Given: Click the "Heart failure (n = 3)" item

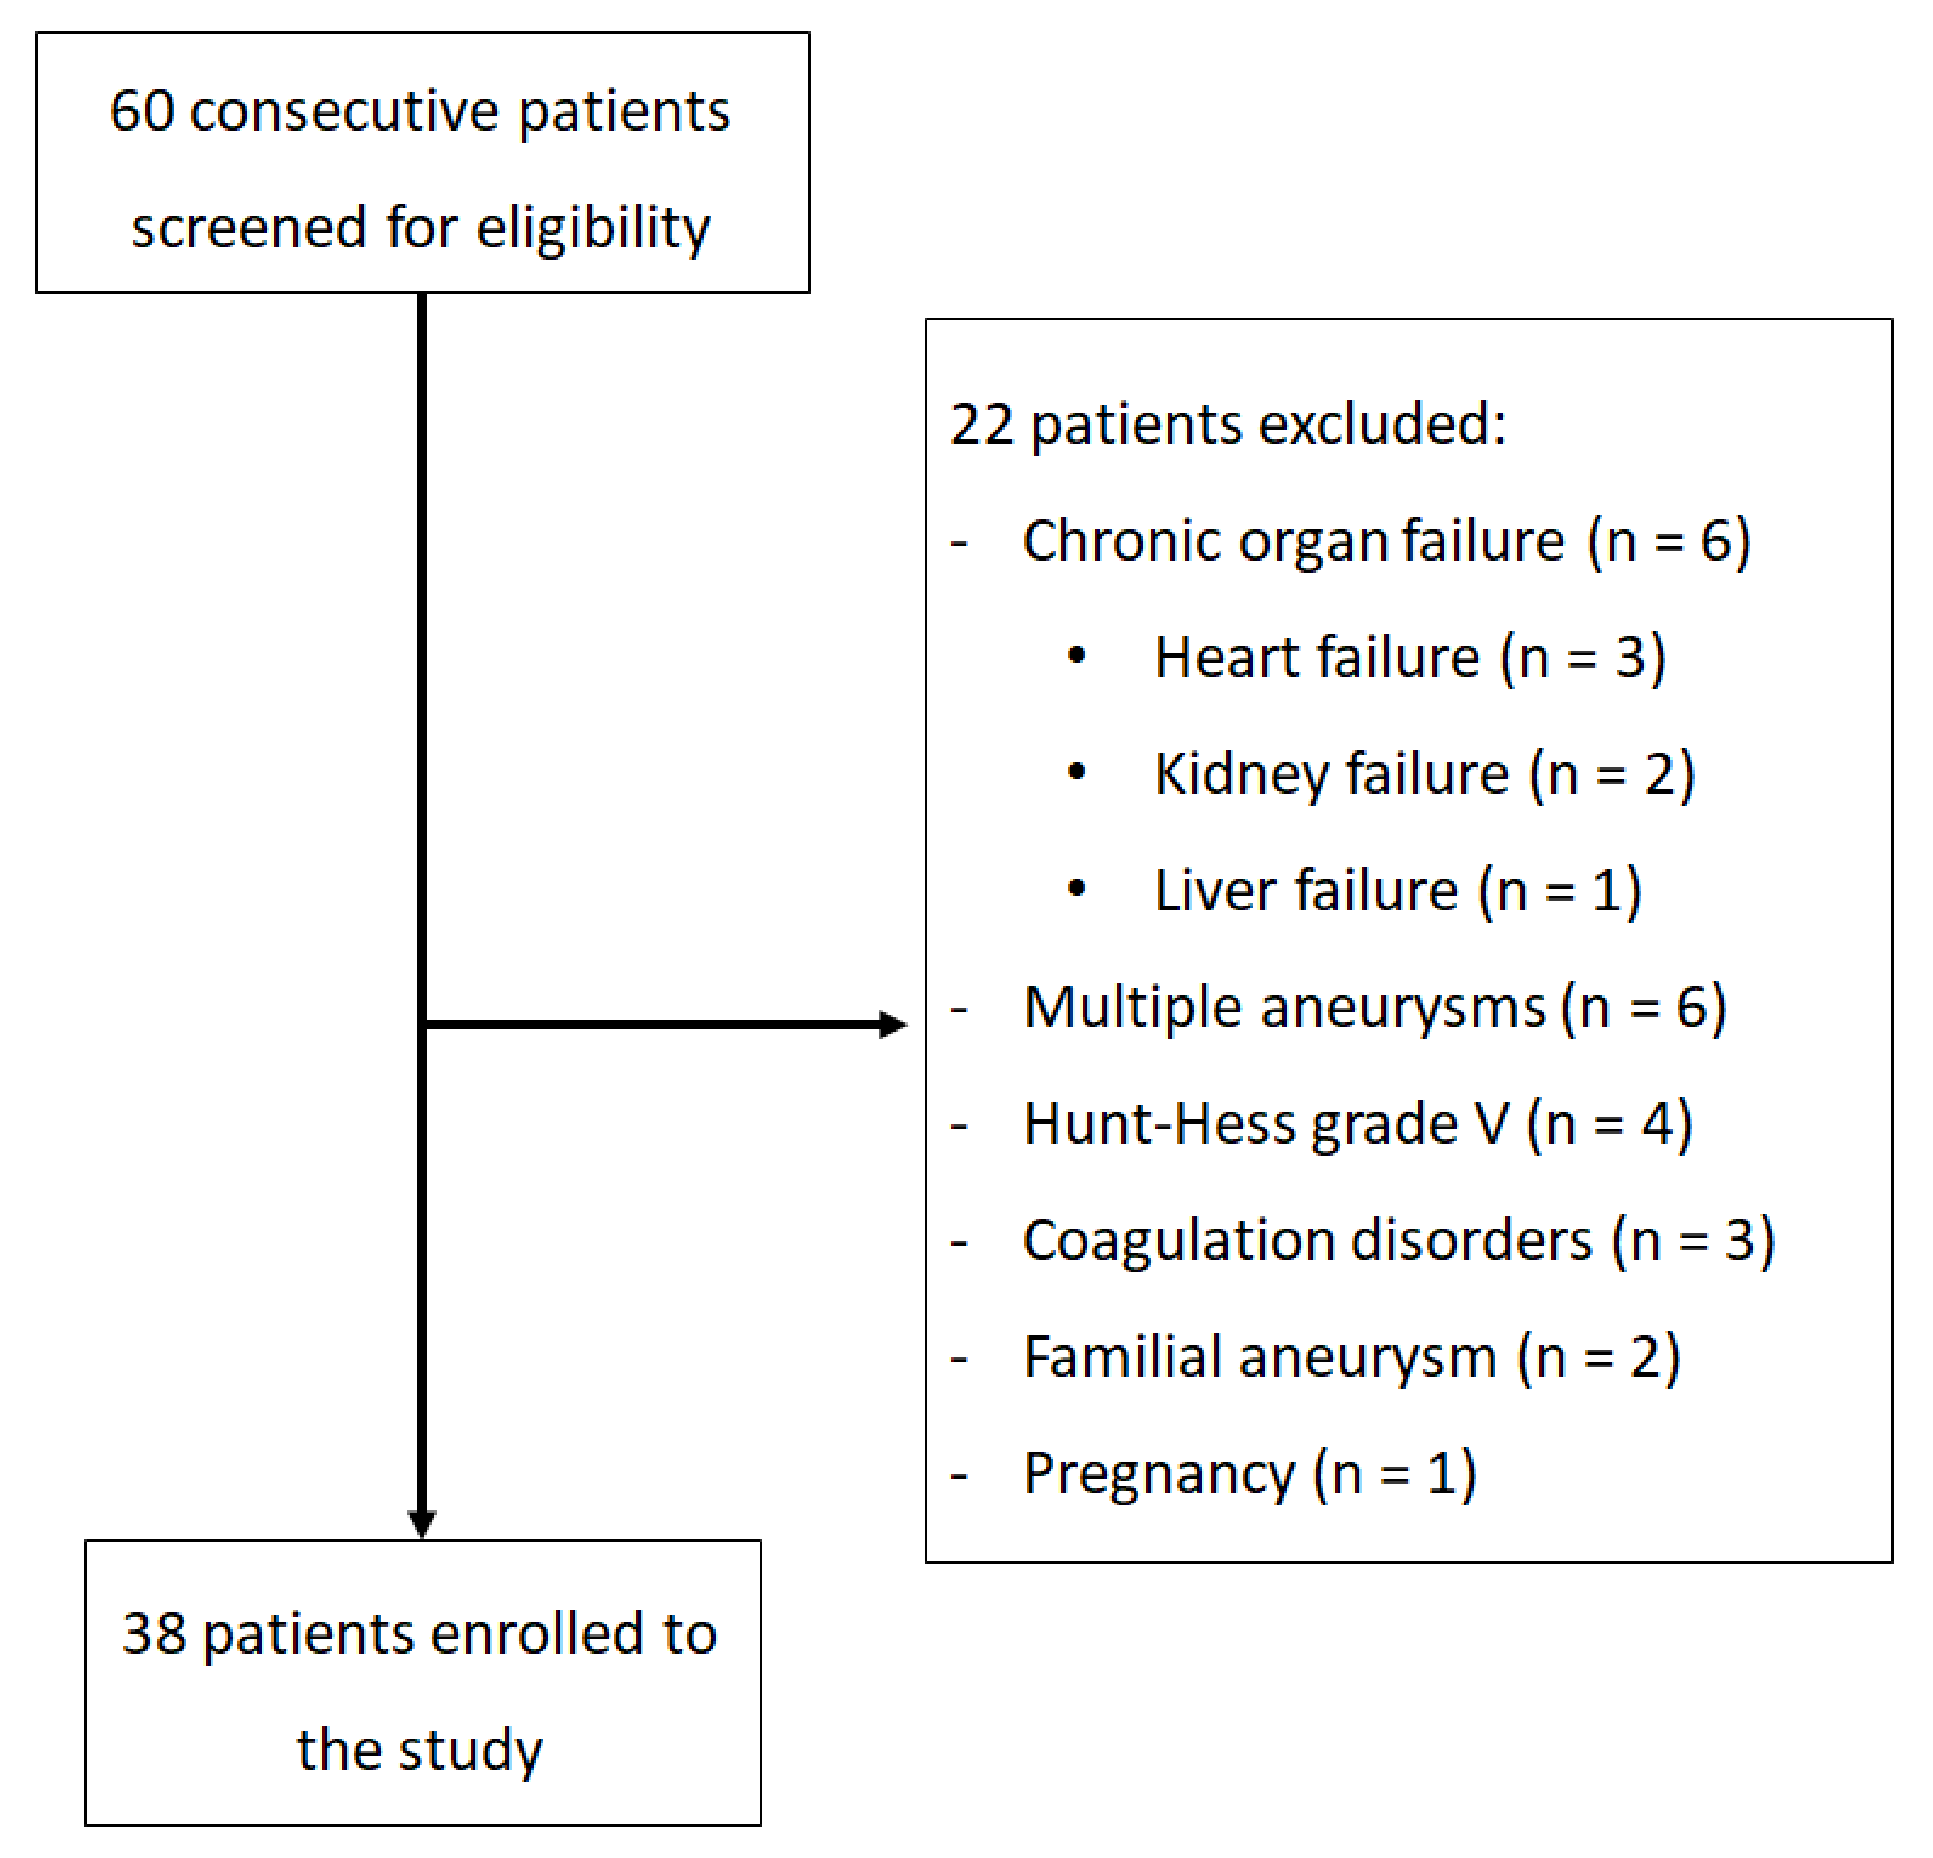Looking at the screenshot, I should pos(1410,658).
